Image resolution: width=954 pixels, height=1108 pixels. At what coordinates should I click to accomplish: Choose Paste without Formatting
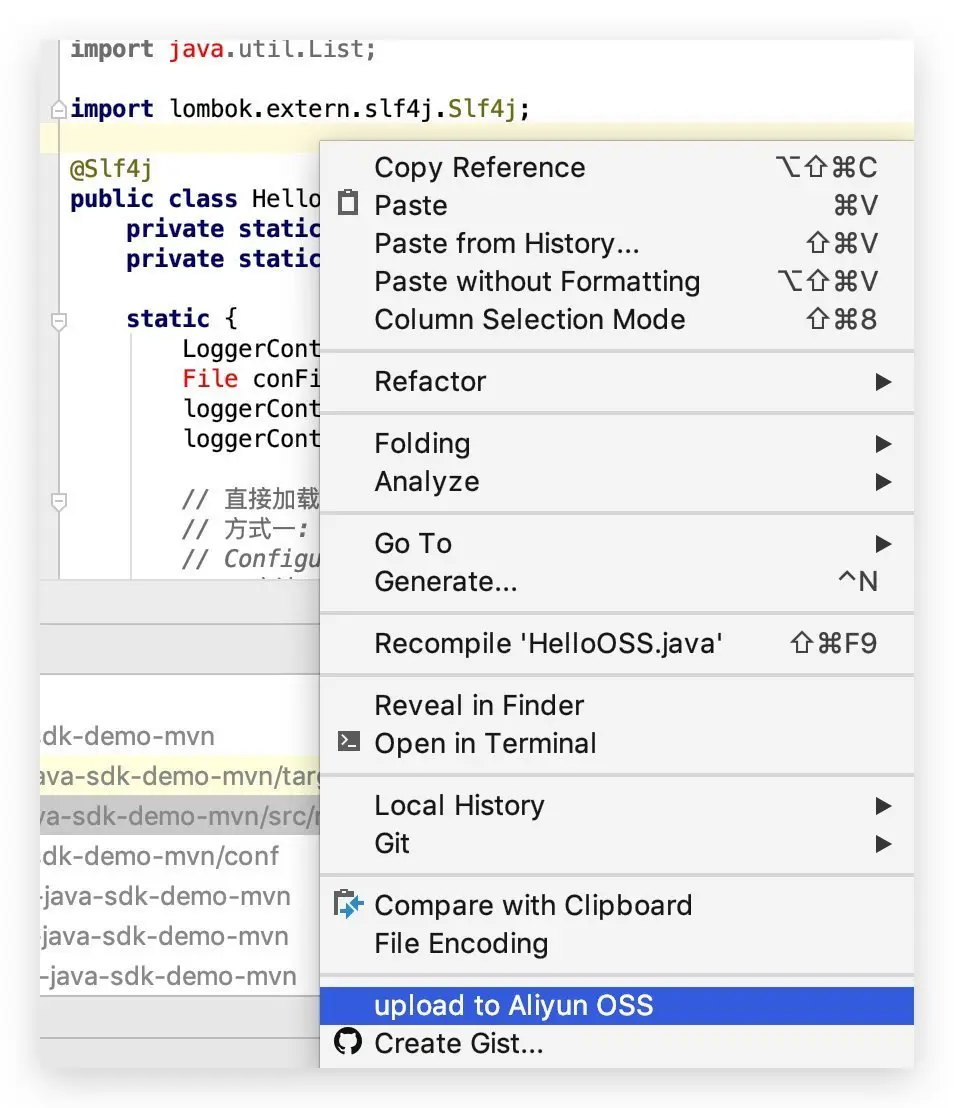(x=537, y=281)
